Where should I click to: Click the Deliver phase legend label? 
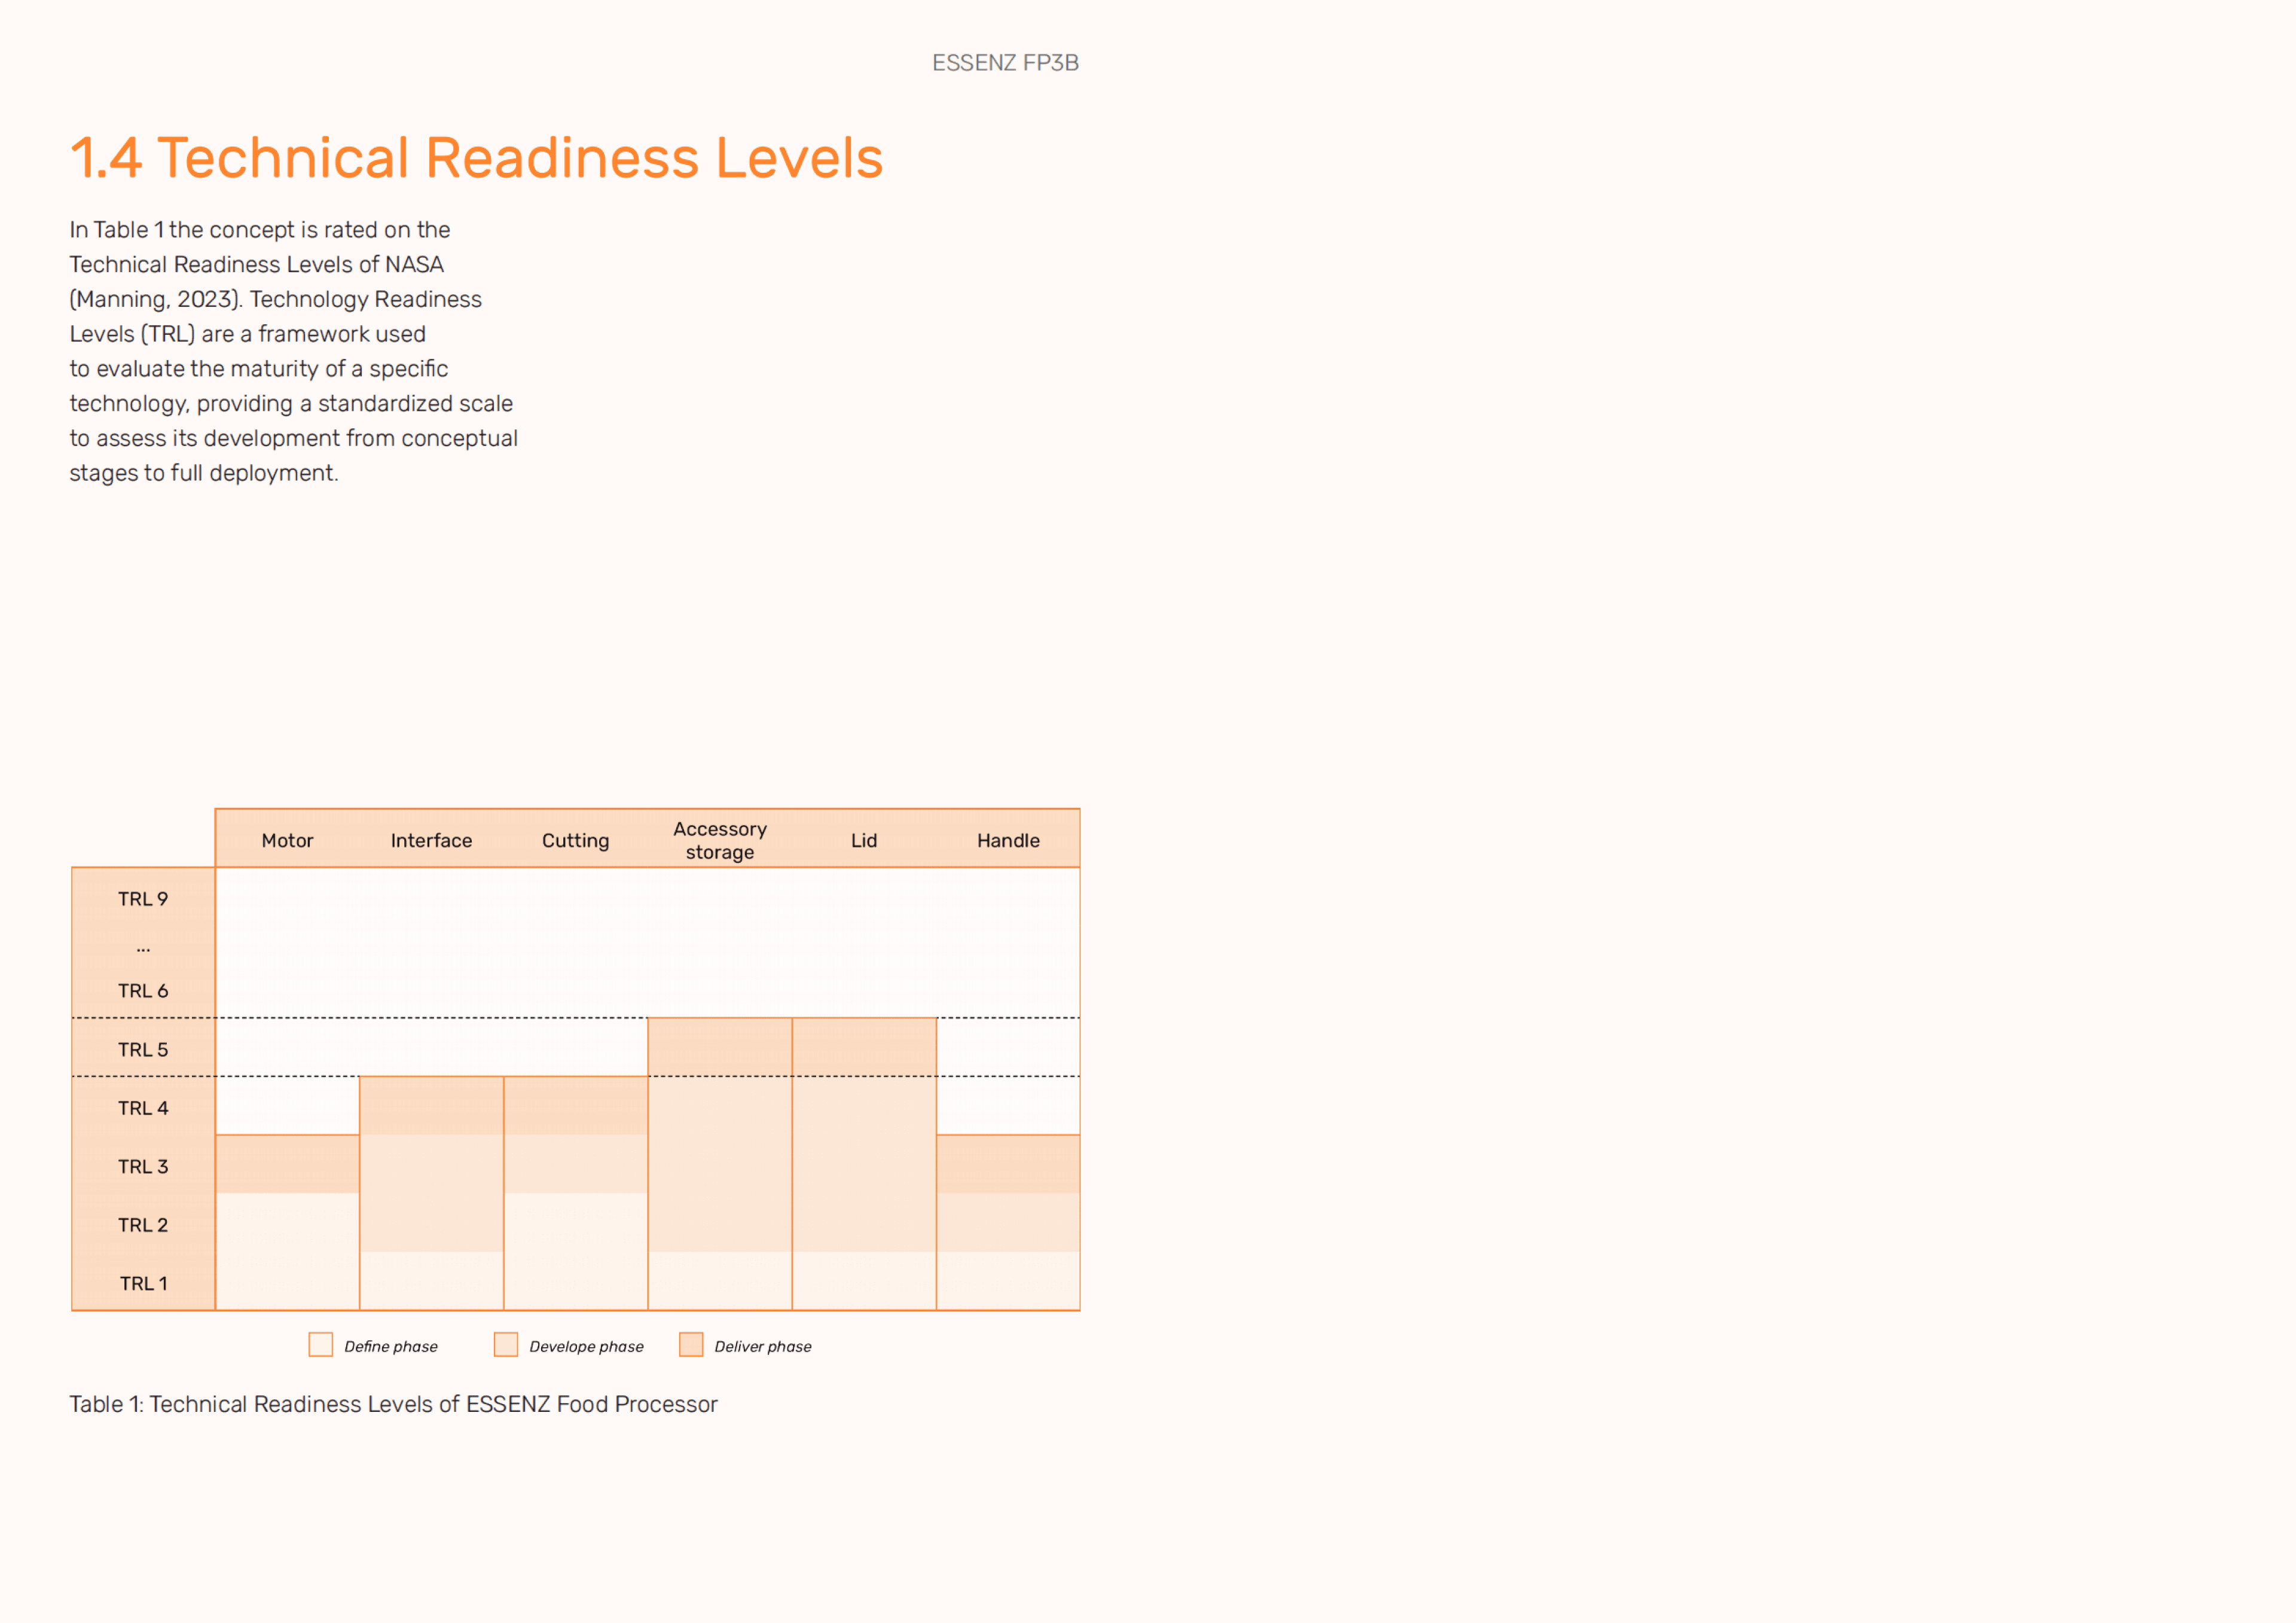coord(763,1346)
